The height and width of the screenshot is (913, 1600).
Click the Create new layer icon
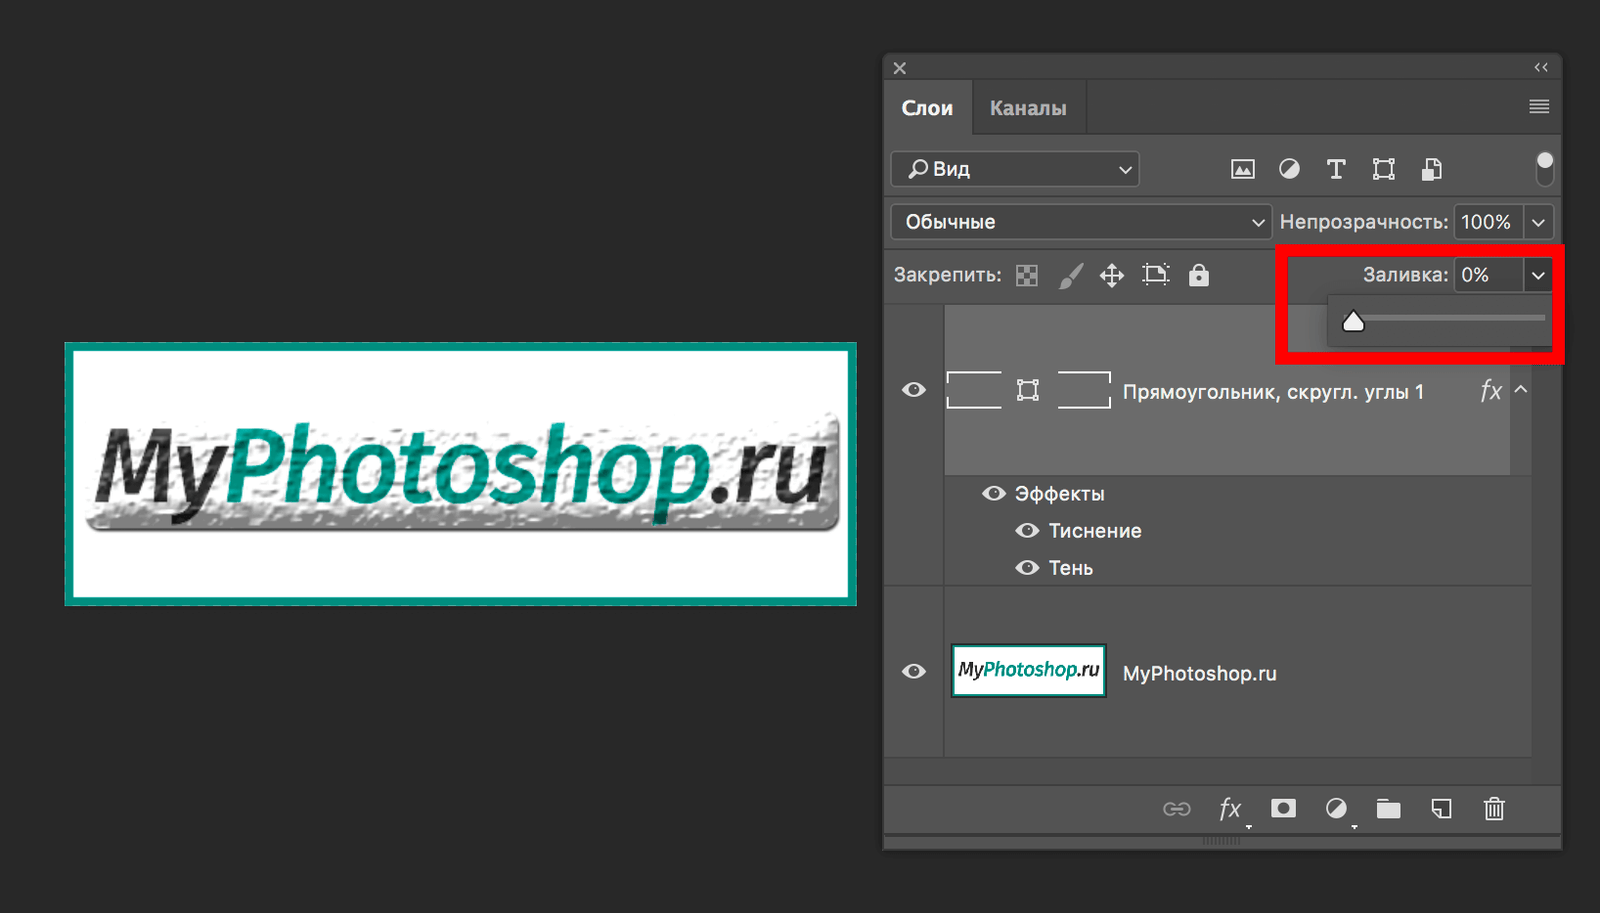[x=1441, y=810]
